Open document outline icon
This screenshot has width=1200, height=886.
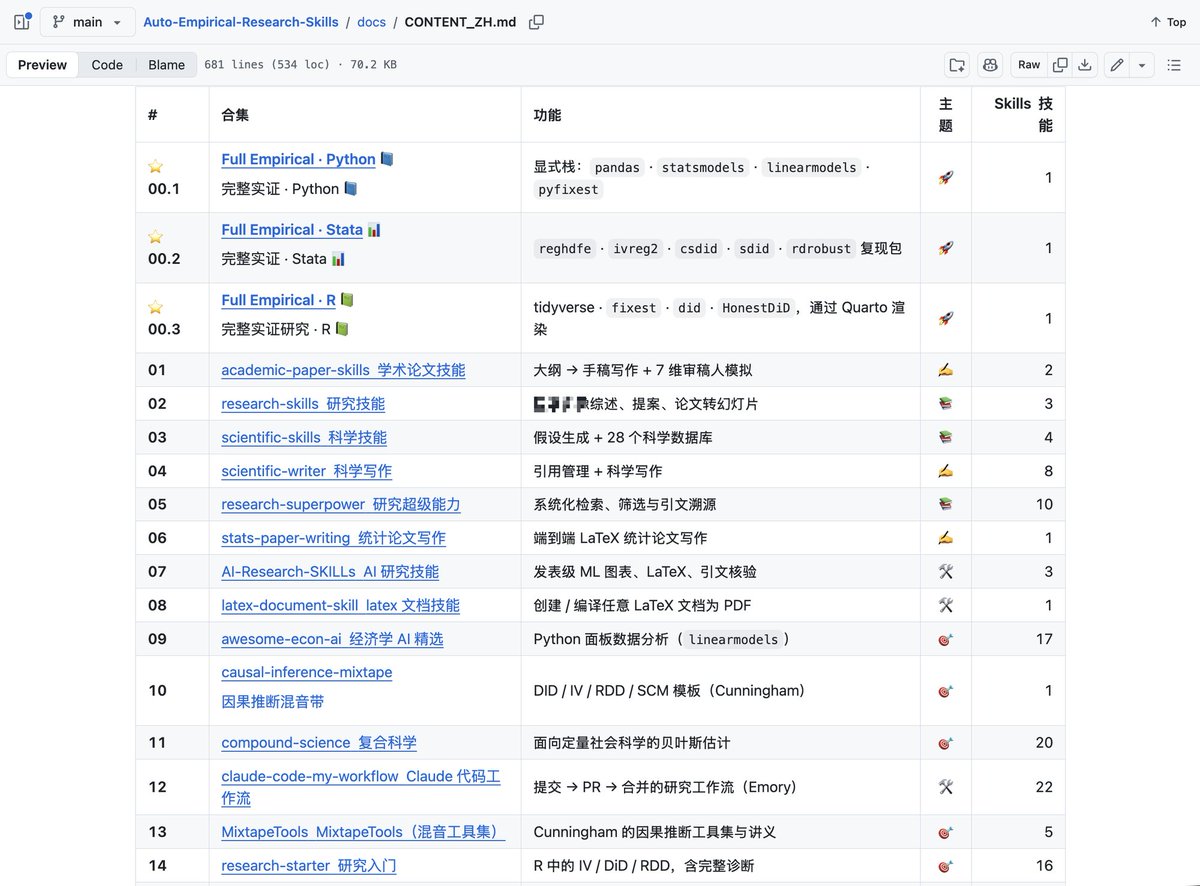1174,65
